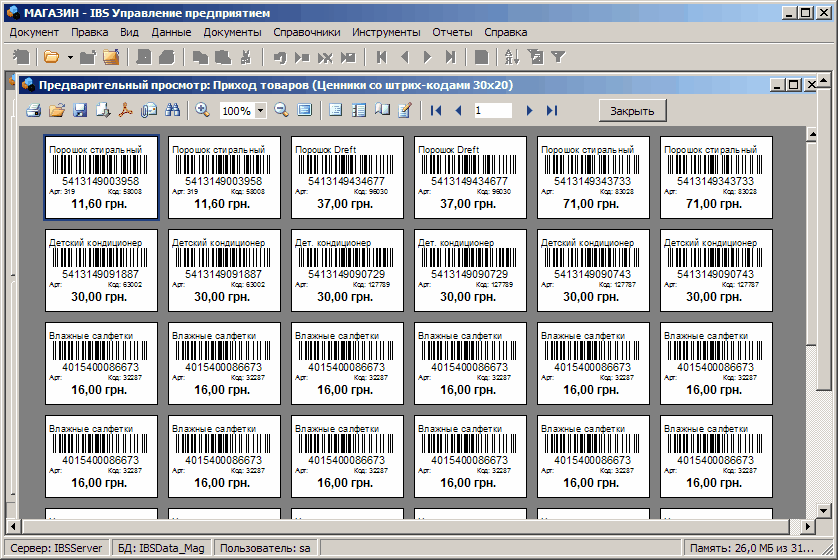Click the zoom in magnifier icon
838x560 pixels.
202,110
